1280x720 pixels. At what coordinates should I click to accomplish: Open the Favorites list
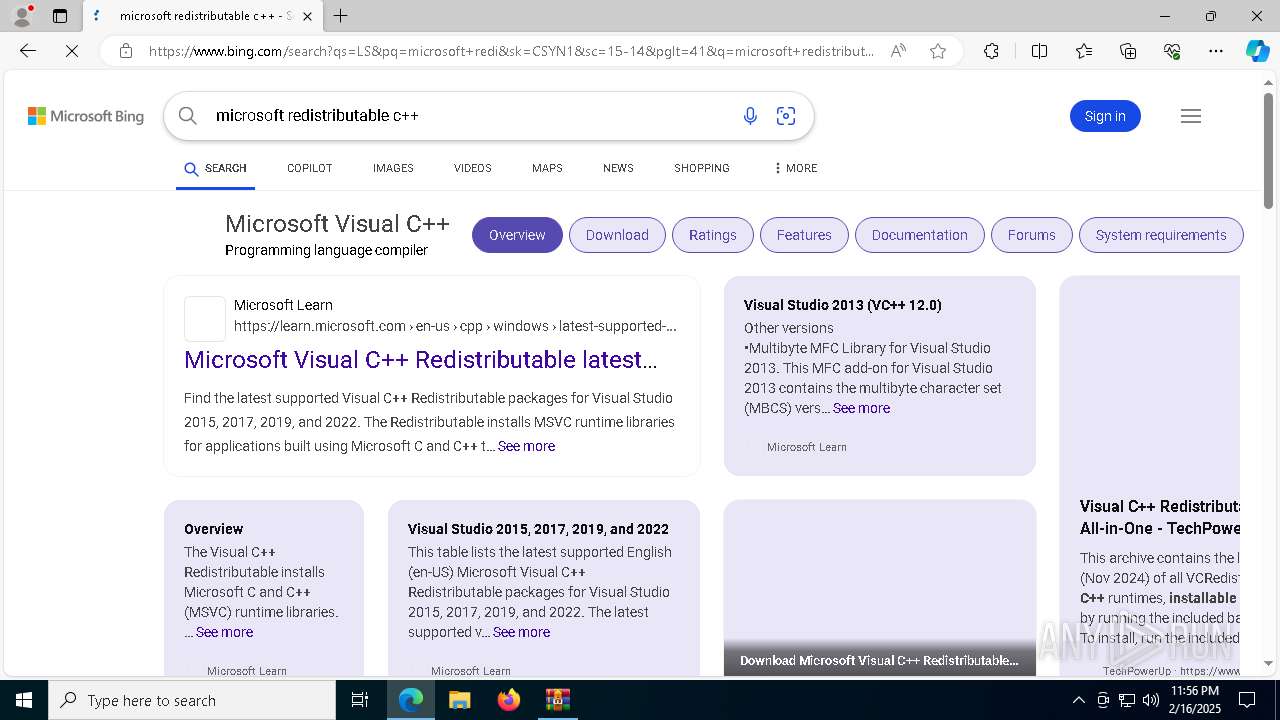click(1084, 51)
